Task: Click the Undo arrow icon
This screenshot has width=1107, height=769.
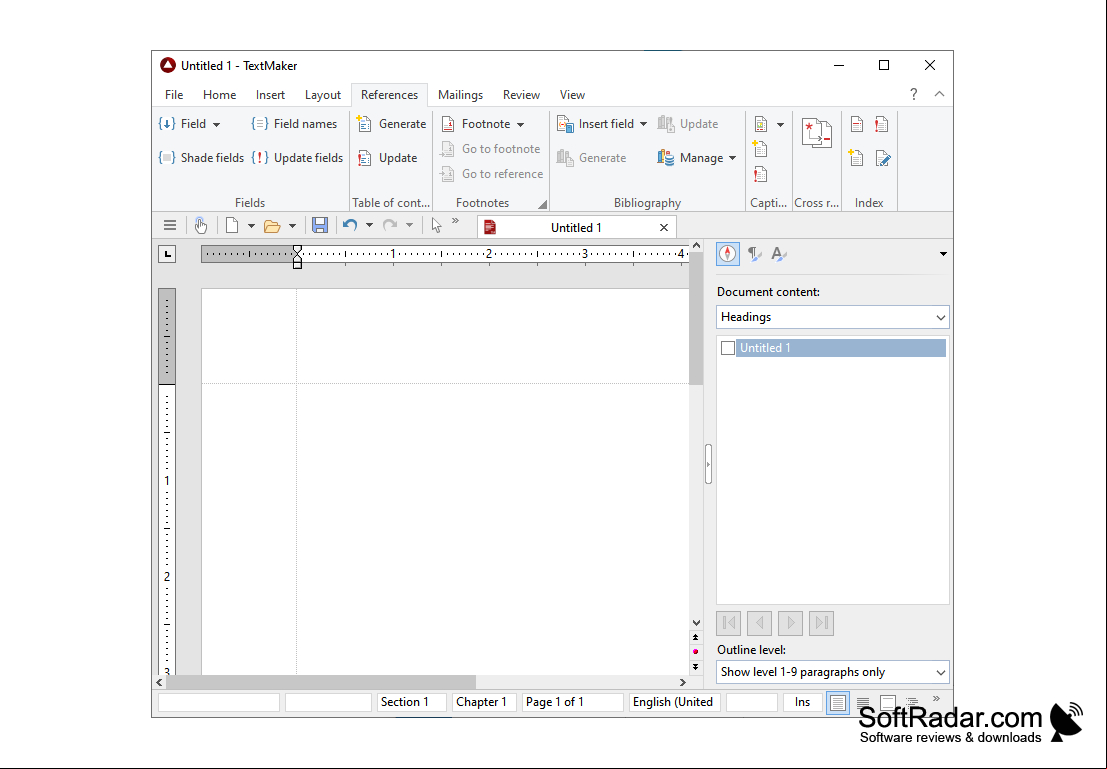Action: tap(350, 226)
